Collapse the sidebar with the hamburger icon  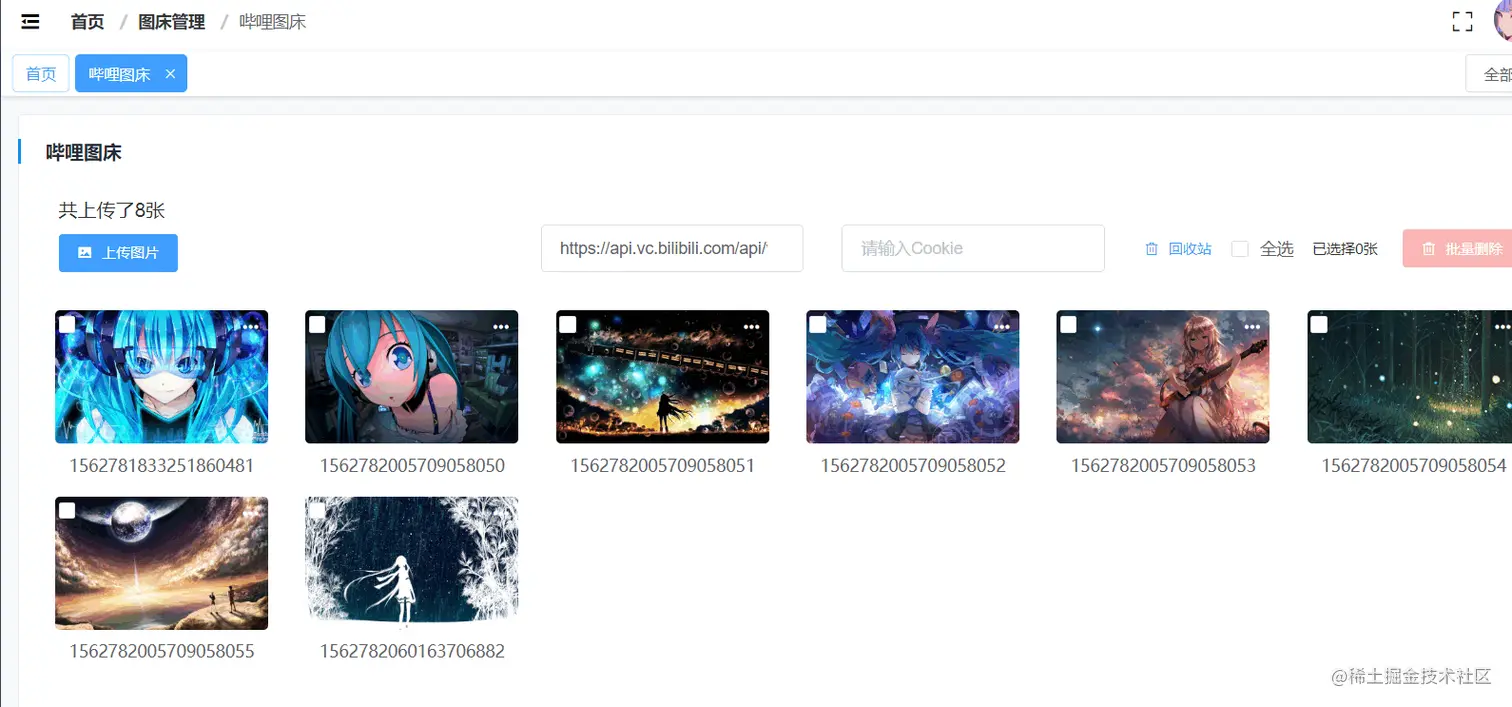pos(30,21)
